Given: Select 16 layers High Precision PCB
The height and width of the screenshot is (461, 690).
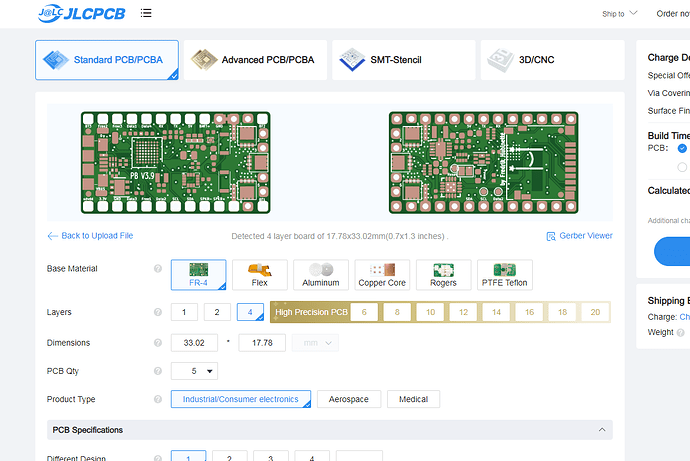Looking at the screenshot, I should (x=529, y=312).
